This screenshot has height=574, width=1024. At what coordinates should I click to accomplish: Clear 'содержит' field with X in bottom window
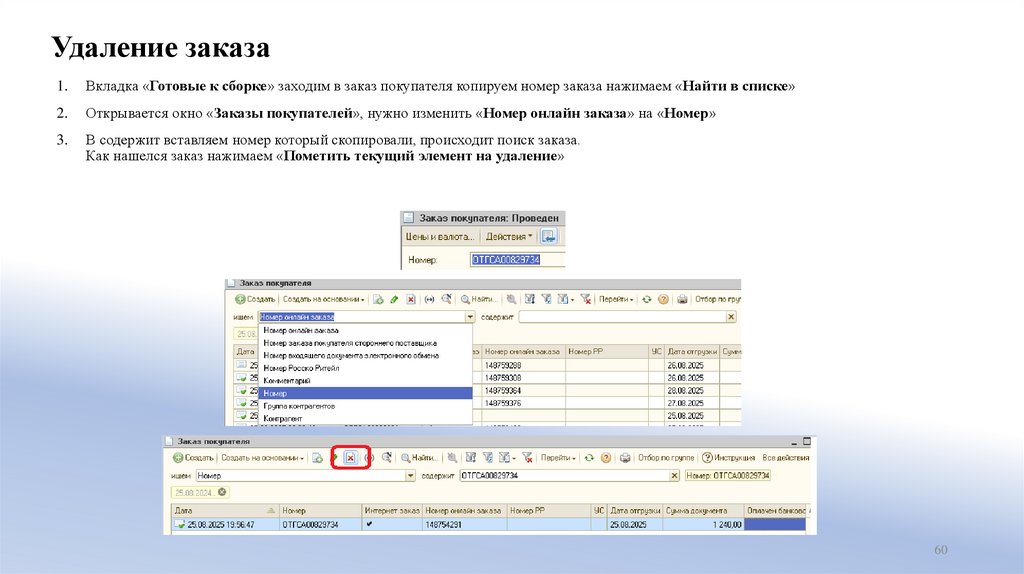click(675, 475)
